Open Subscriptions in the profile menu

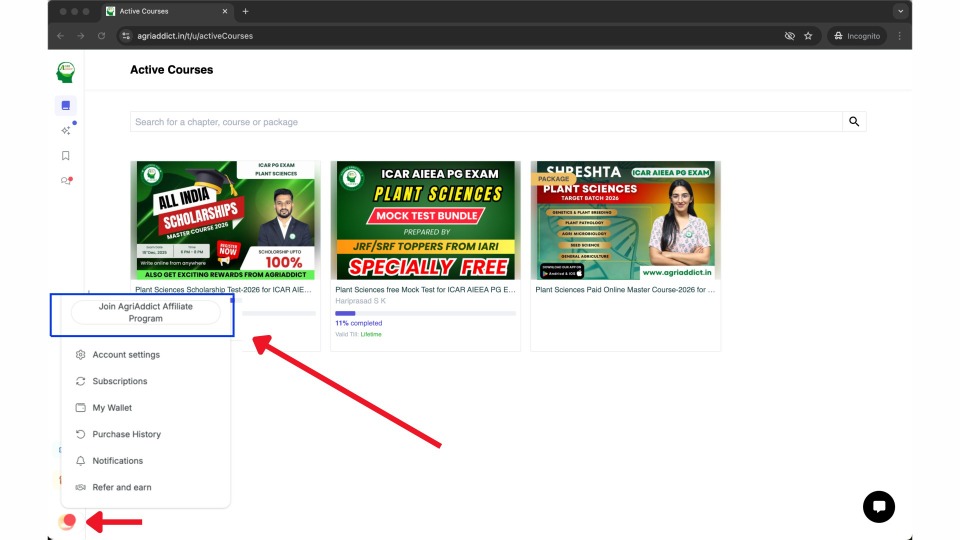click(x=120, y=381)
